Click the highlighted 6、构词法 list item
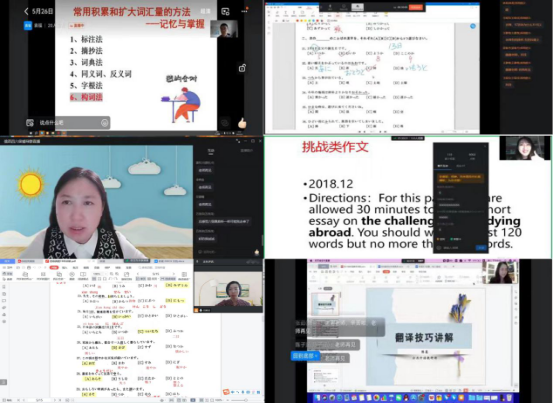Viewport: 554px width, 404px height. pos(86,97)
